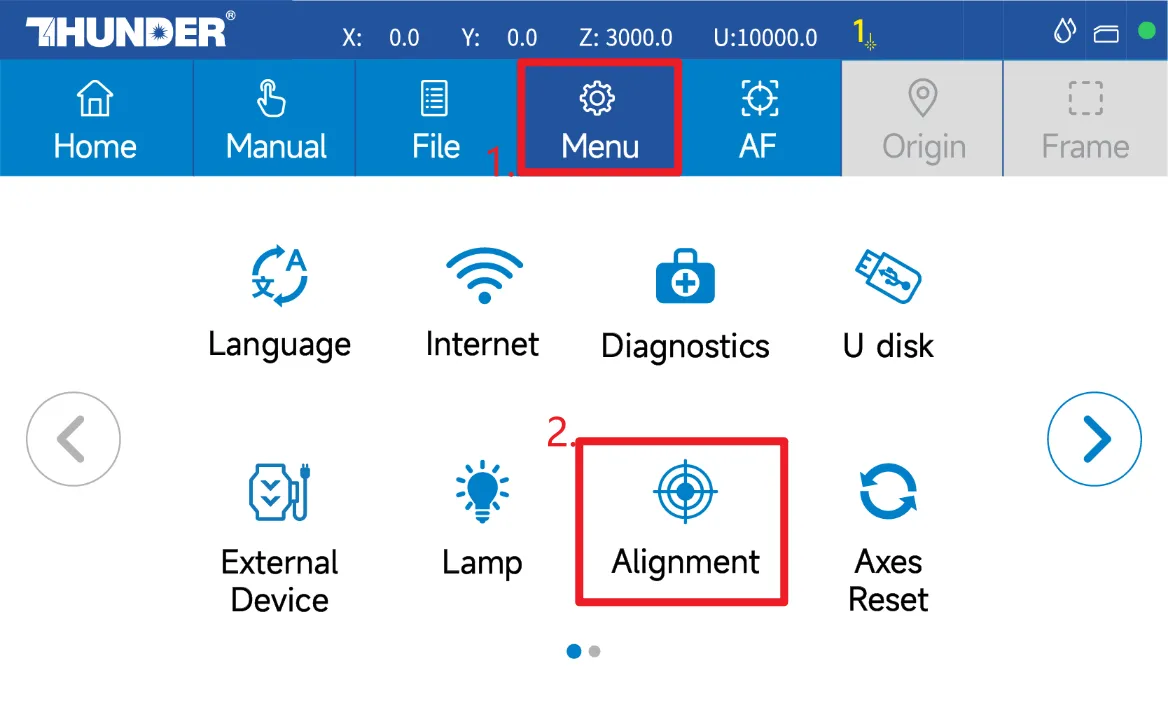Select the Axes Reset icon

click(888, 491)
